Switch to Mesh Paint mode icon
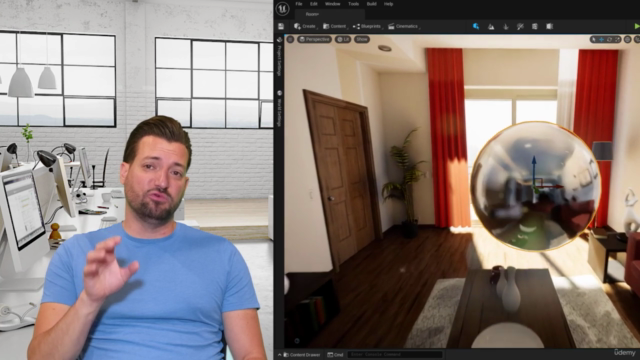 click(x=520, y=27)
